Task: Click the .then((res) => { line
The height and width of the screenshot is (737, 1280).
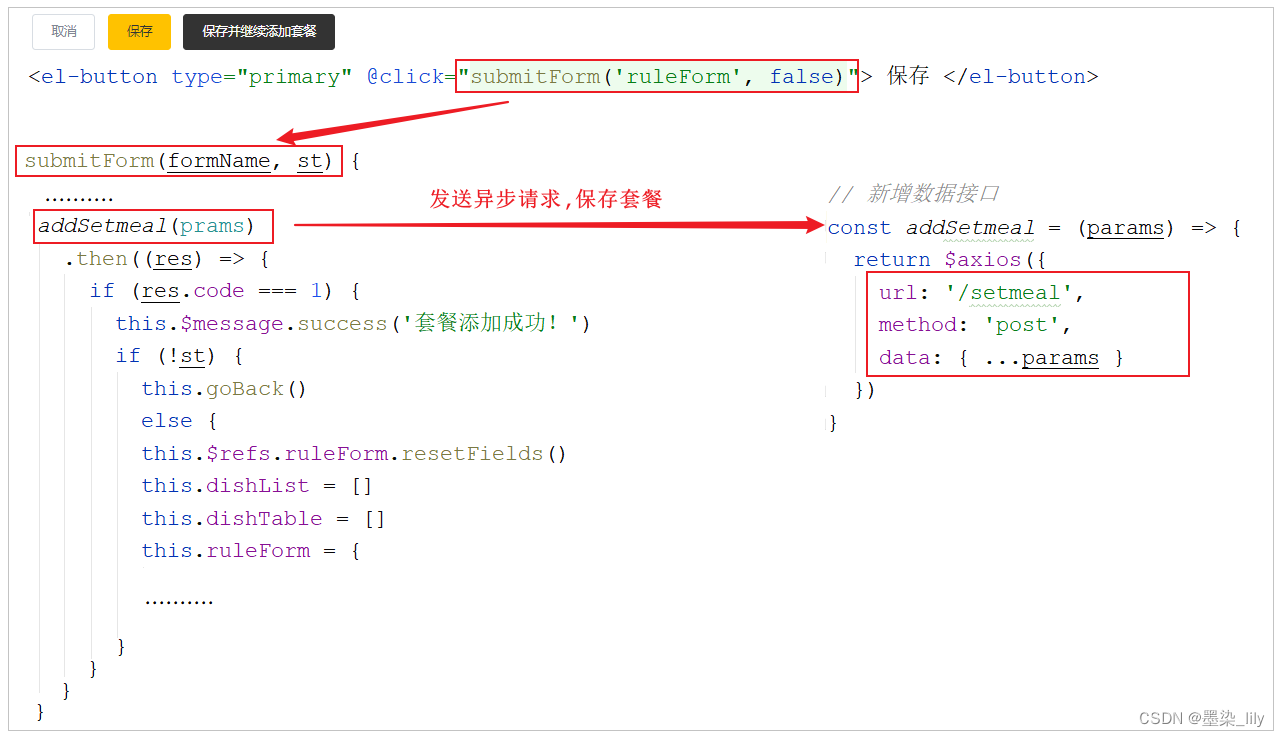Action: click(x=167, y=259)
